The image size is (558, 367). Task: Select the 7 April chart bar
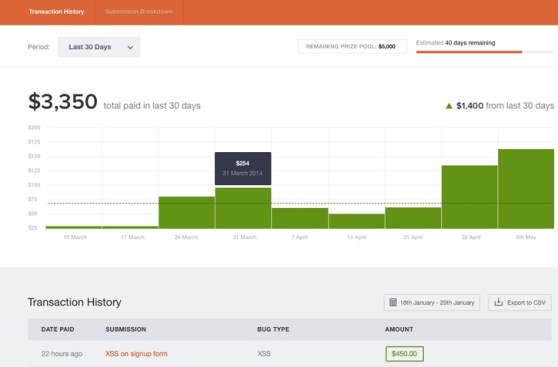(x=300, y=218)
